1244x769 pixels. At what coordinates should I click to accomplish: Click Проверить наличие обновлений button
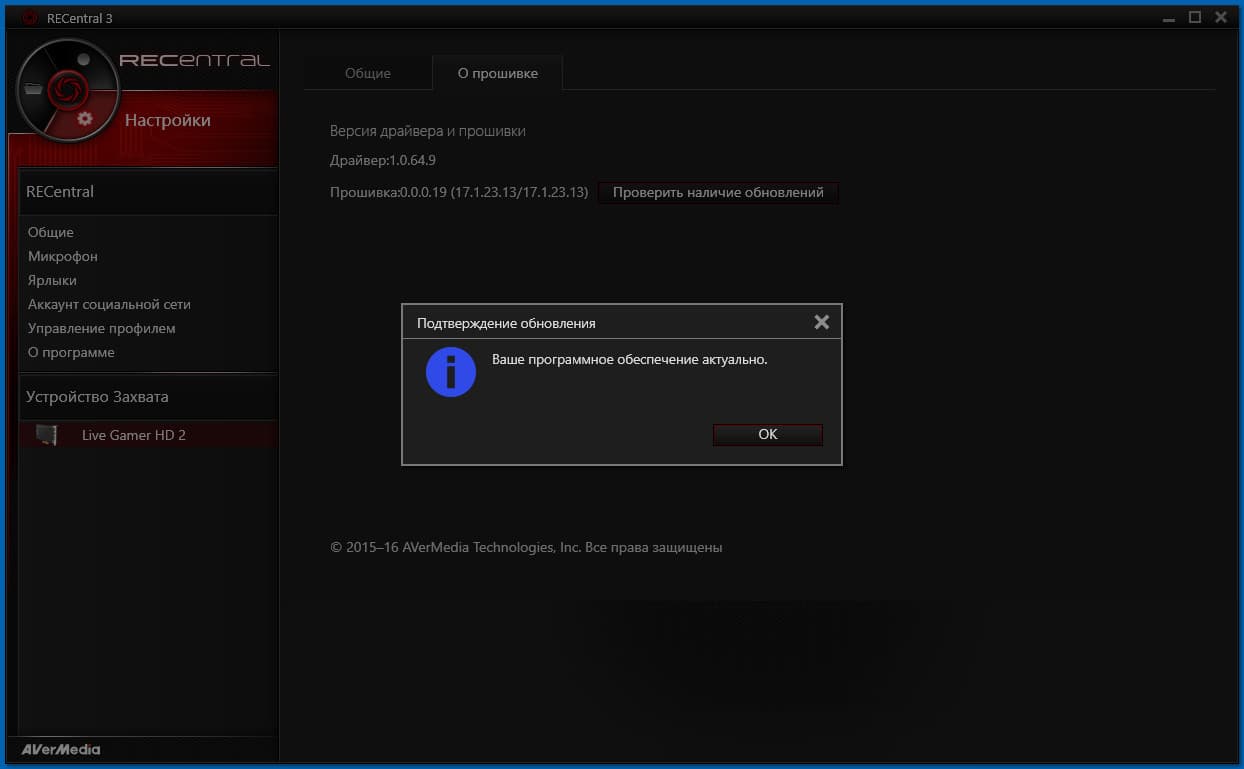pyautogui.click(x=718, y=192)
